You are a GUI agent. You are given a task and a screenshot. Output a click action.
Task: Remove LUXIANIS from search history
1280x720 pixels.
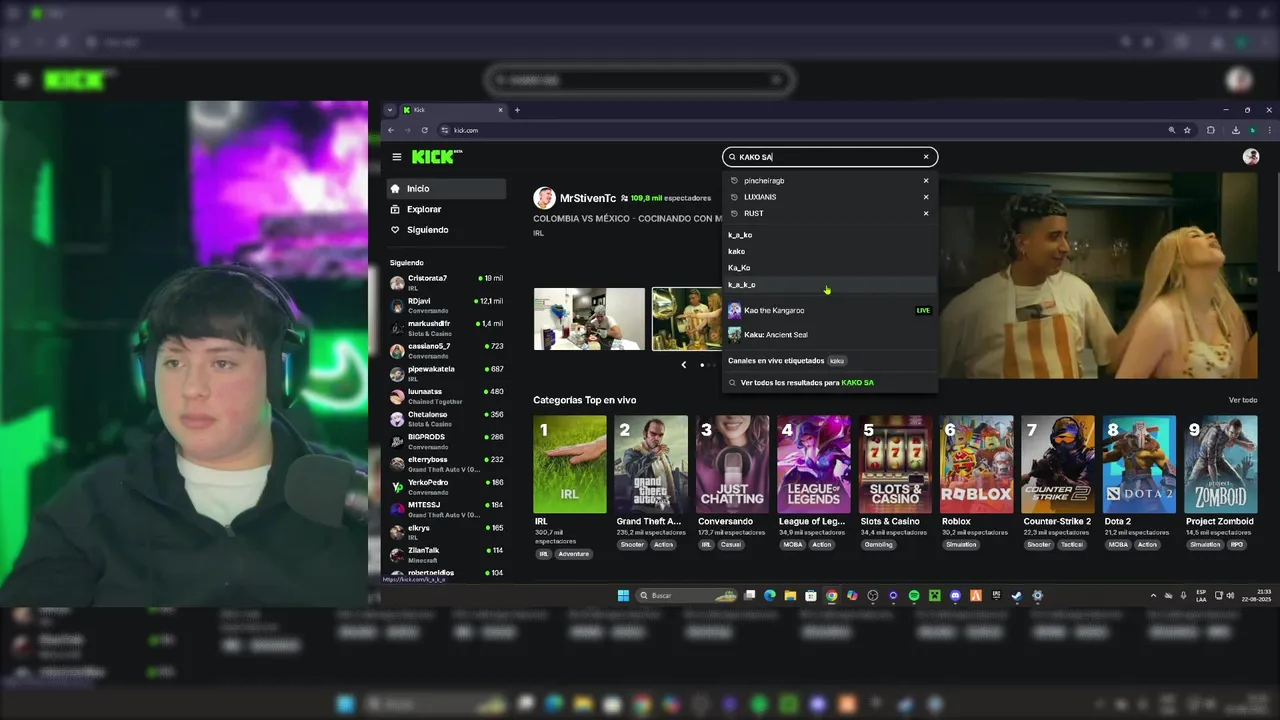click(x=926, y=197)
